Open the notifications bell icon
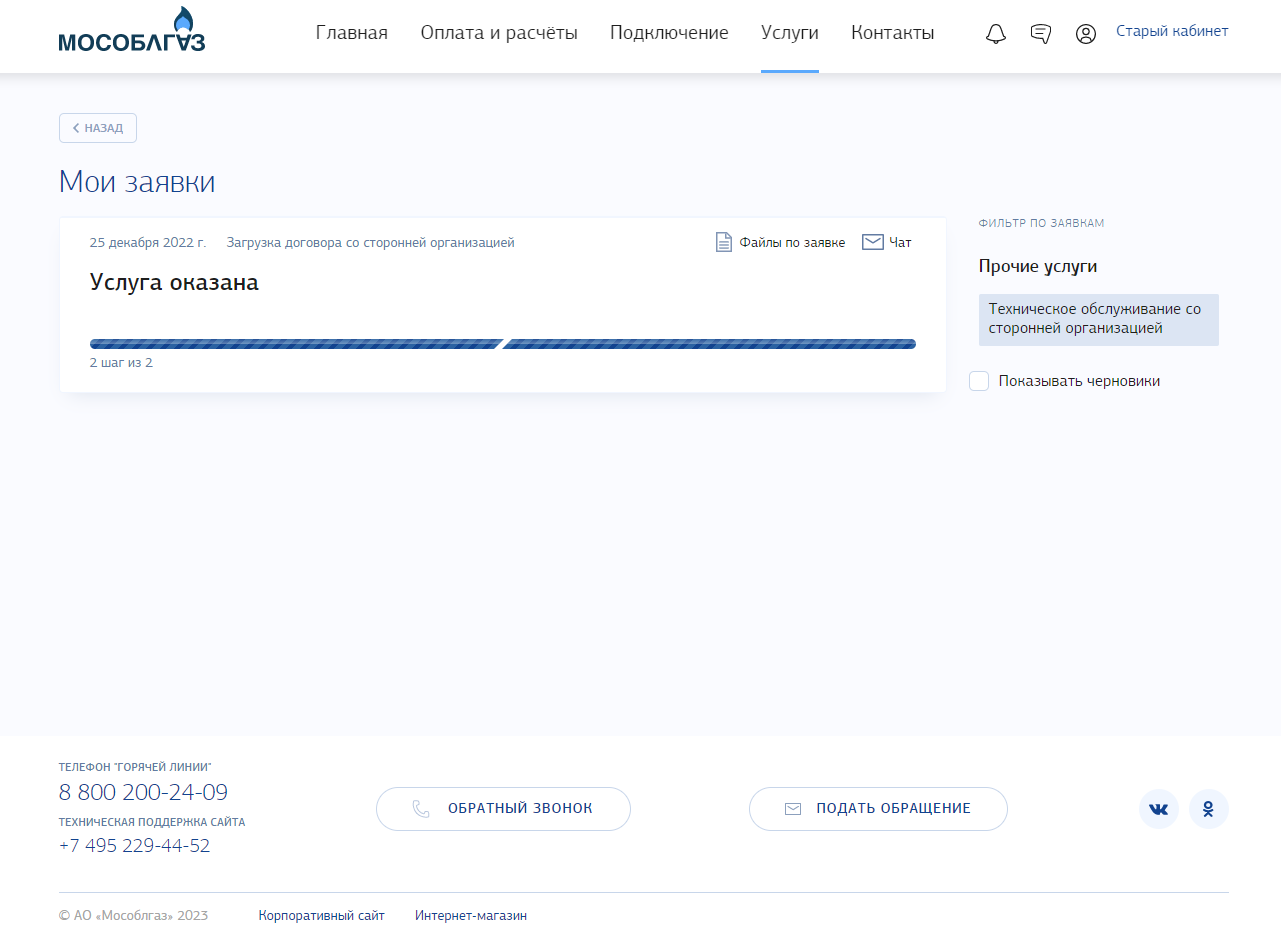The width and height of the screenshot is (1281, 940). (x=995, y=34)
